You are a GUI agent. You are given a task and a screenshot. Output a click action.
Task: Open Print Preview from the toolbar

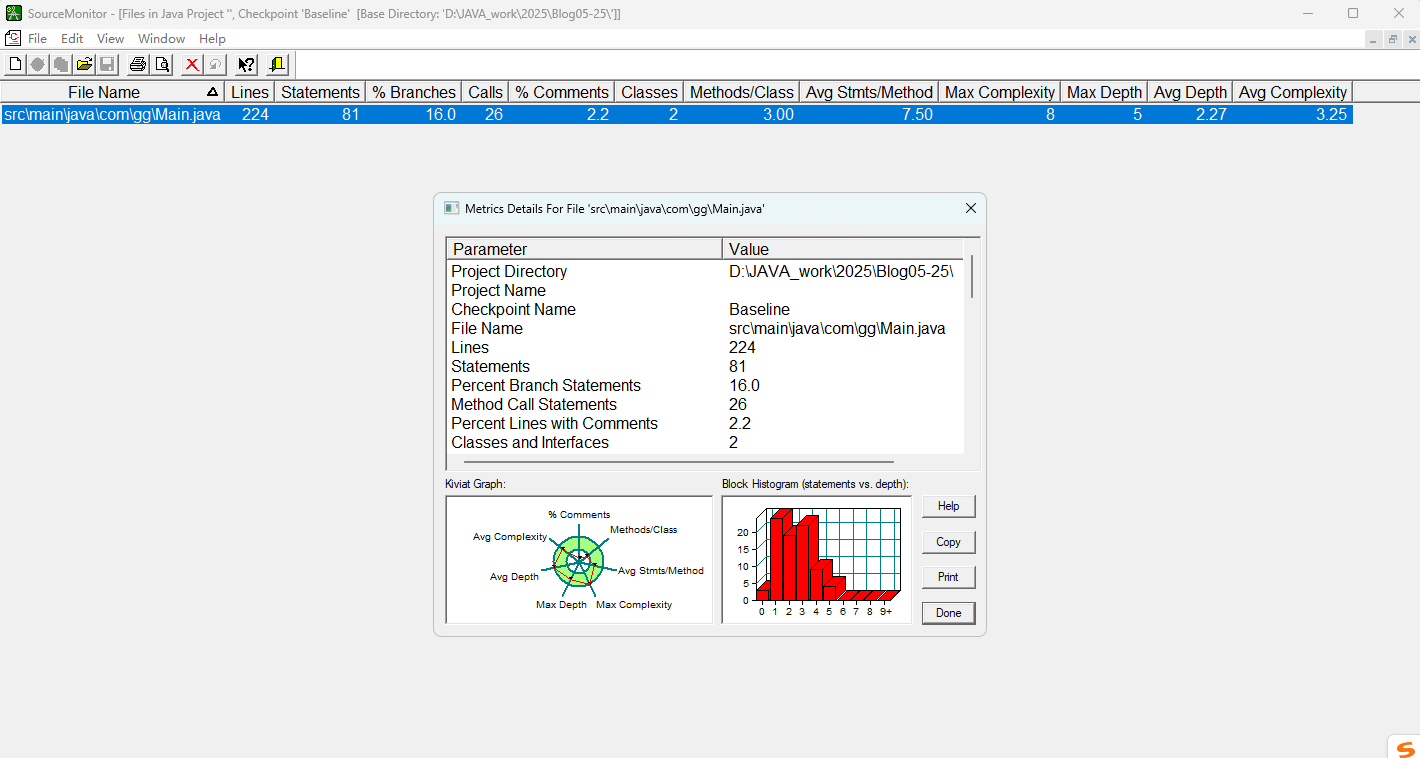coord(161,65)
